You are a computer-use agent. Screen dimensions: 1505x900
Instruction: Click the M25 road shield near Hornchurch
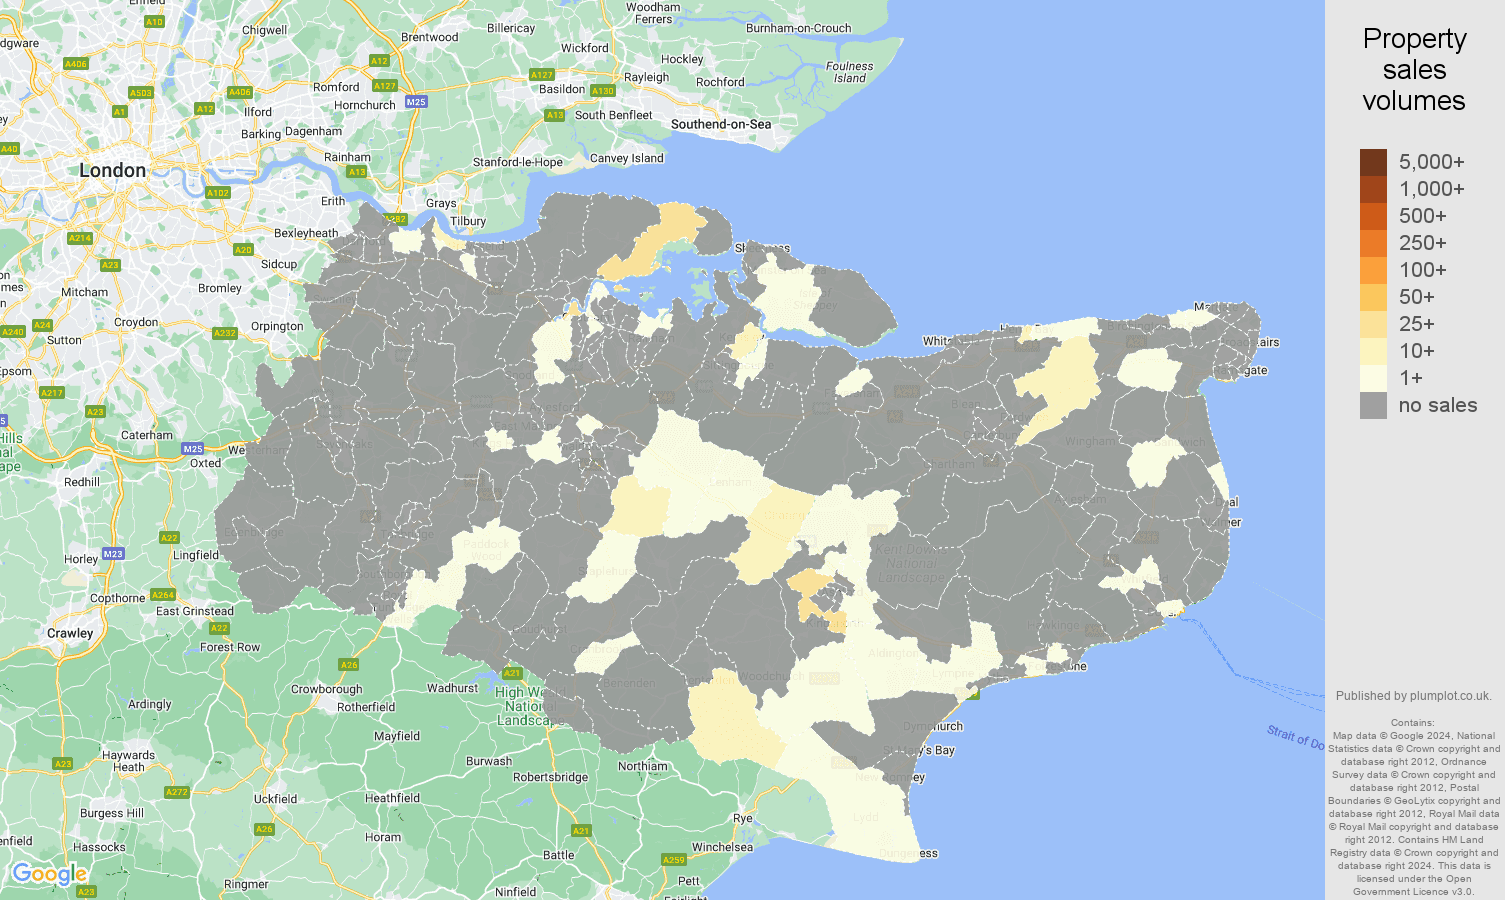click(x=416, y=102)
